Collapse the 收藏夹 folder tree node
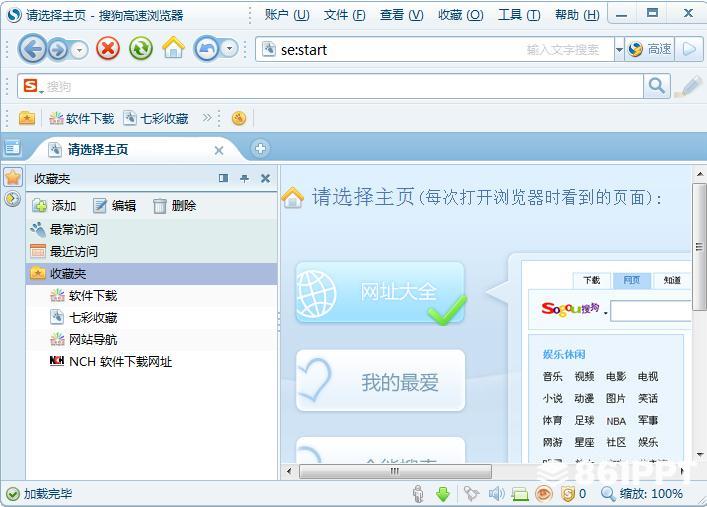Viewport: 707px width, 507px height. [x=152, y=273]
